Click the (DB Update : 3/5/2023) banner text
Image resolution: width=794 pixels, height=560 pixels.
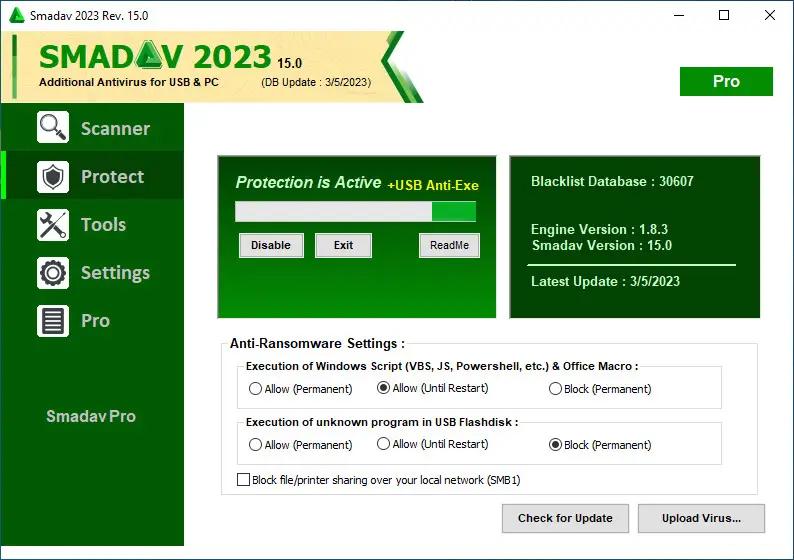pyautogui.click(x=316, y=82)
